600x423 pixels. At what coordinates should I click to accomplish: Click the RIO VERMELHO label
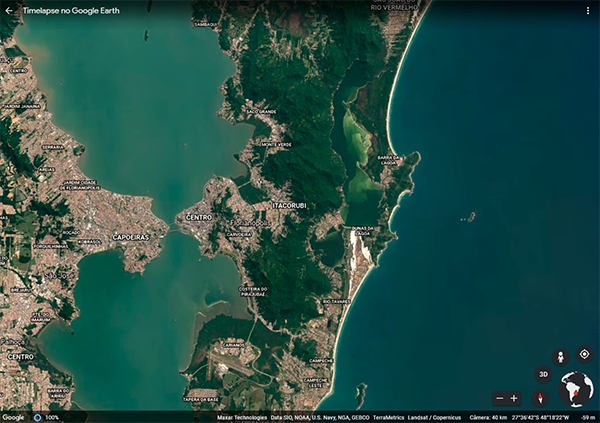coord(394,7)
